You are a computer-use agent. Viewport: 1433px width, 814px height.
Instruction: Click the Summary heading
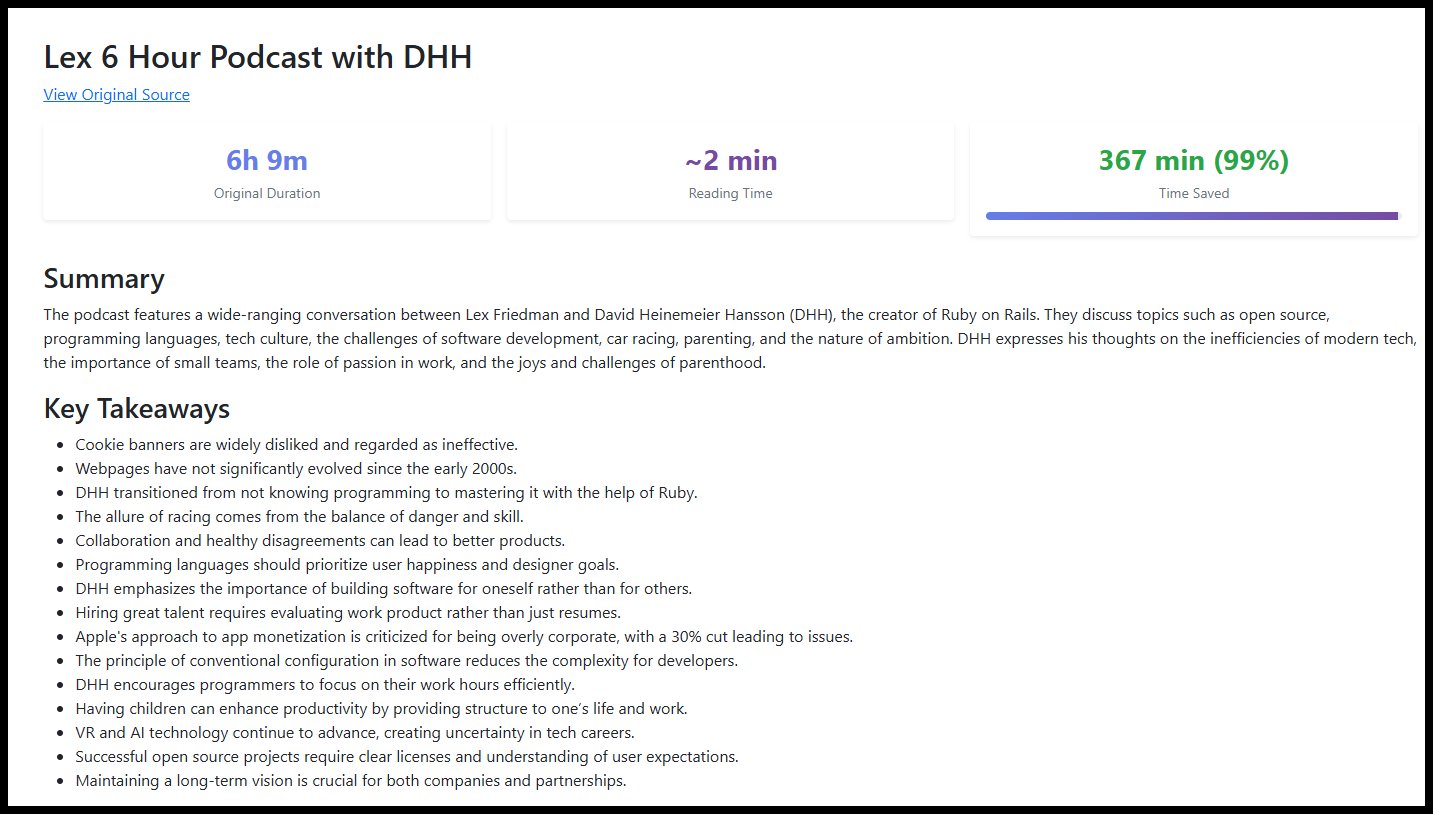(x=104, y=278)
